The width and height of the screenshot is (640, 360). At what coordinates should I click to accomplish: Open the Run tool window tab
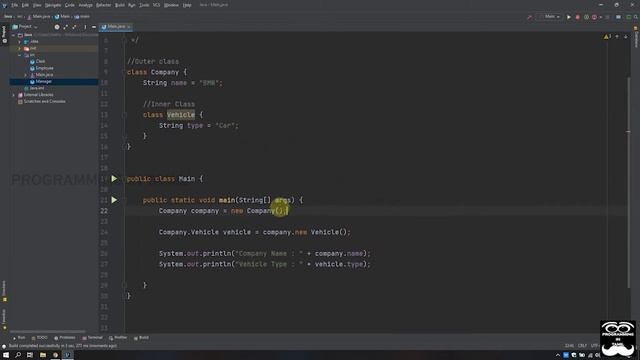pyautogui.click(x=19, y=338)
